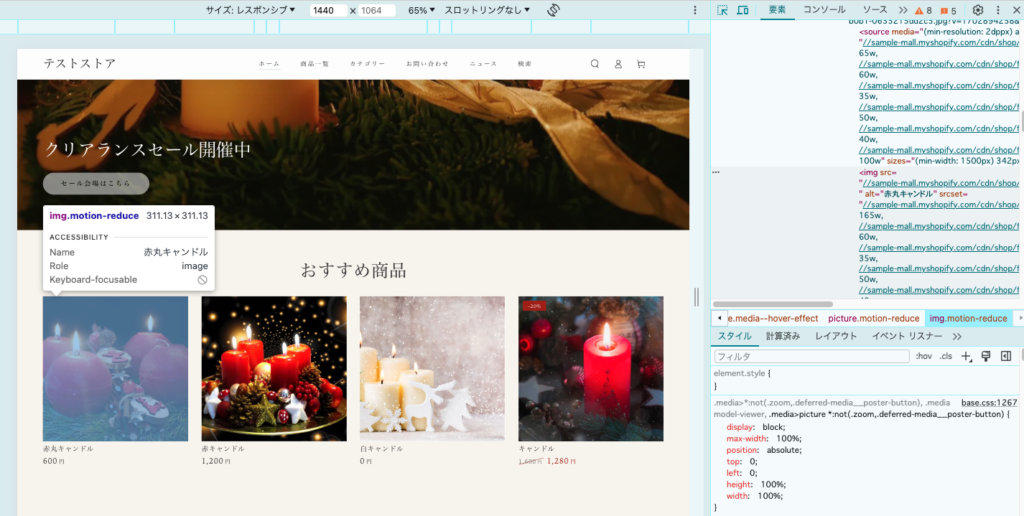Open the サイズ: レスポンシブ dropdown

(250, 10)
